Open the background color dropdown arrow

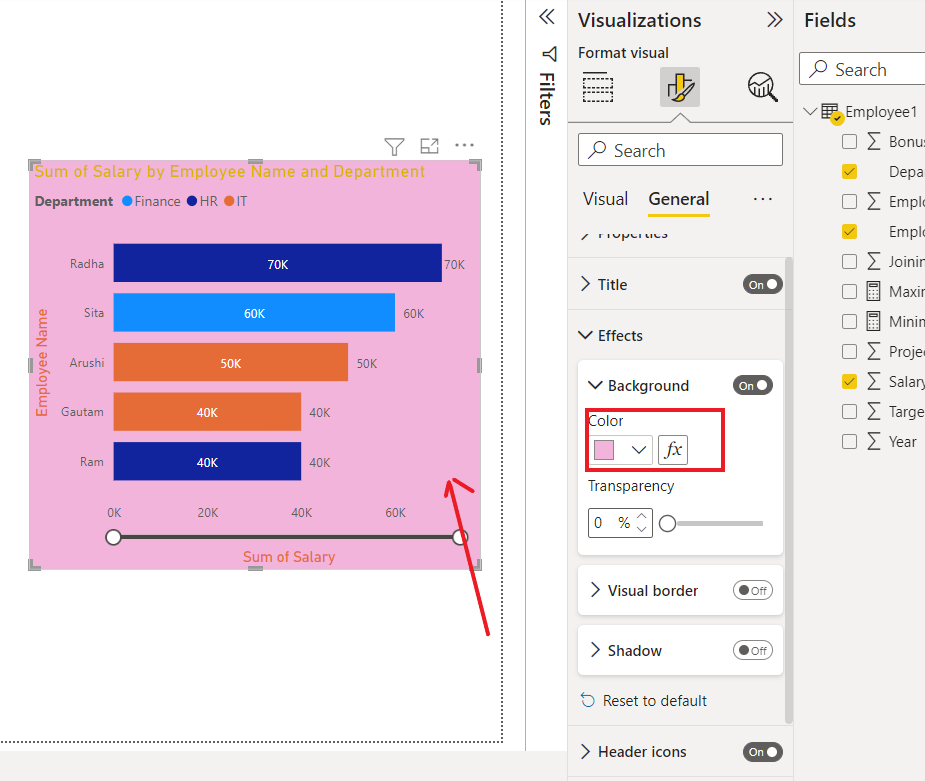[x=638, y=450]
